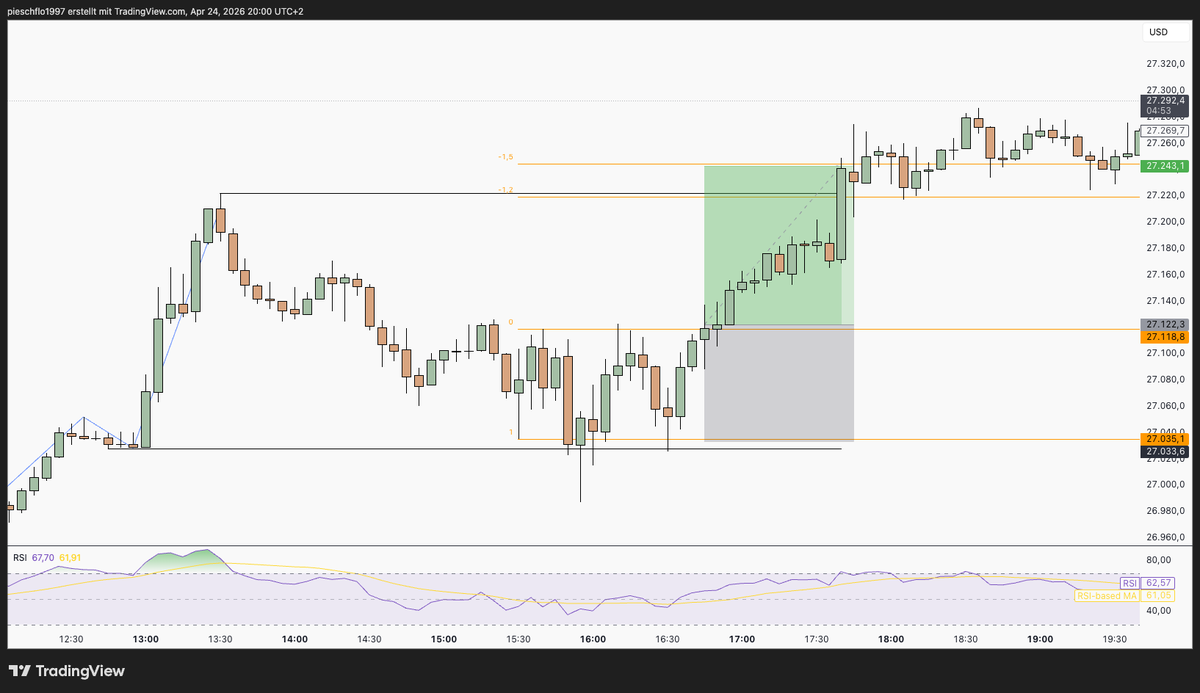Click the 27.220,0 price axis tick
Viewport: 1200px width, 693px height.
tap(1166, 195)
